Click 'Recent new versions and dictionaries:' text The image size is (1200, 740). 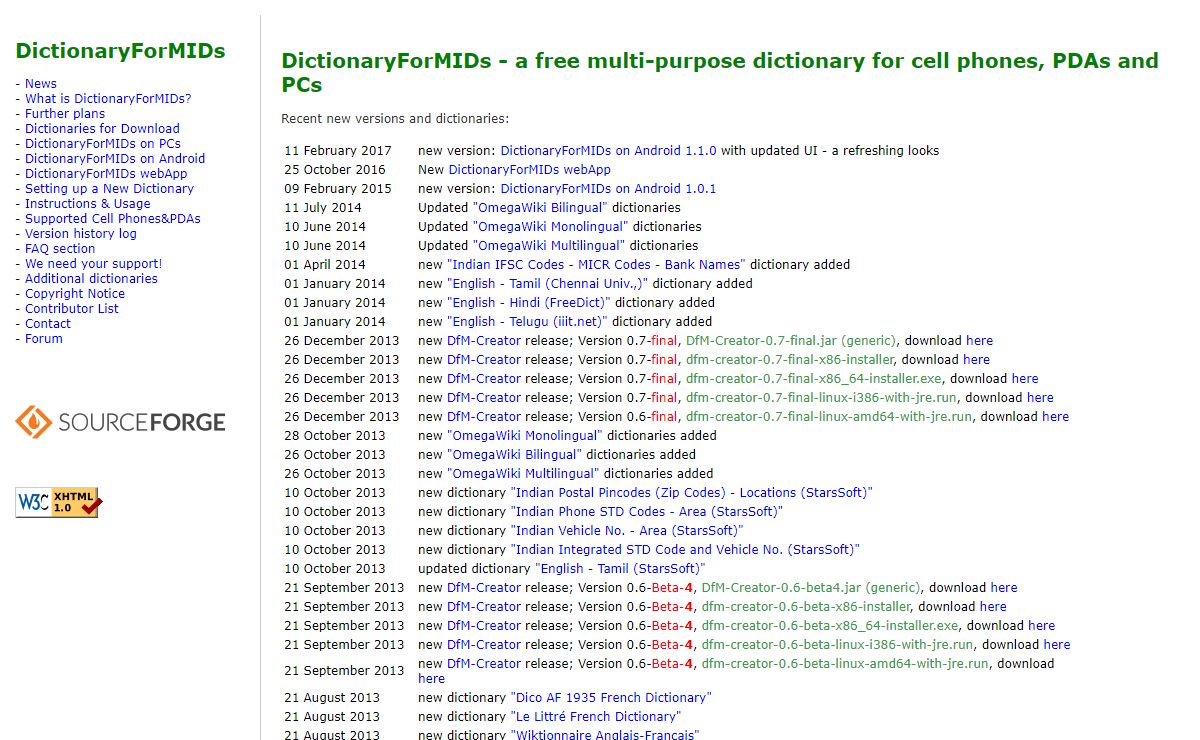[x=395, y=119]
